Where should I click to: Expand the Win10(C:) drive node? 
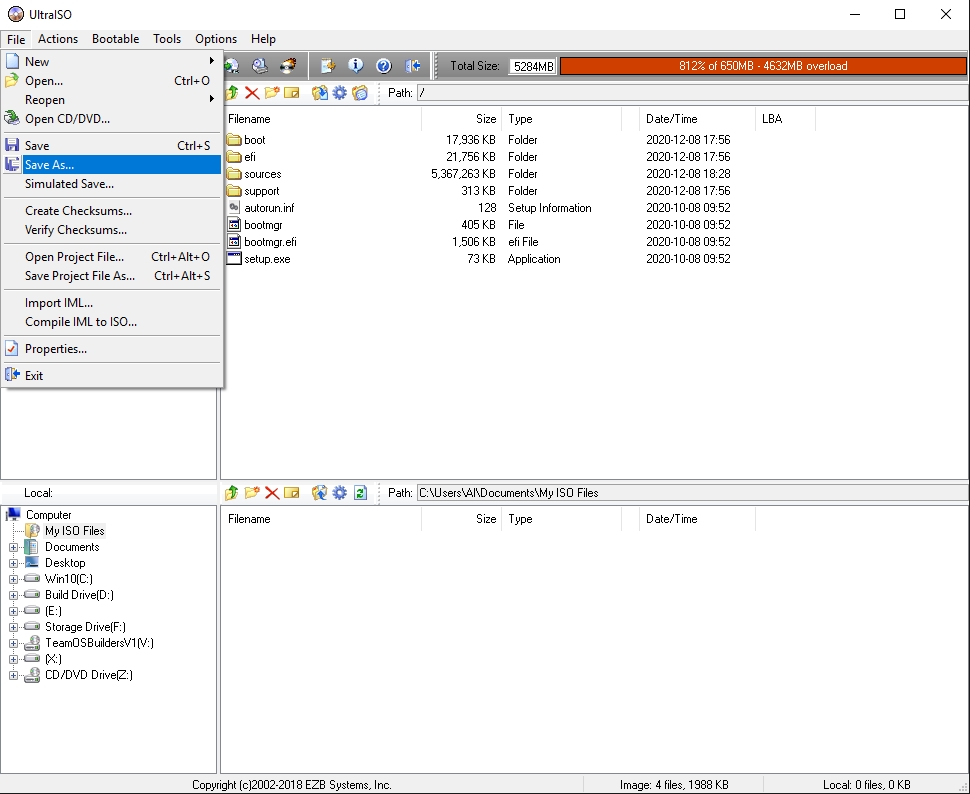click(x=13, y=579)
